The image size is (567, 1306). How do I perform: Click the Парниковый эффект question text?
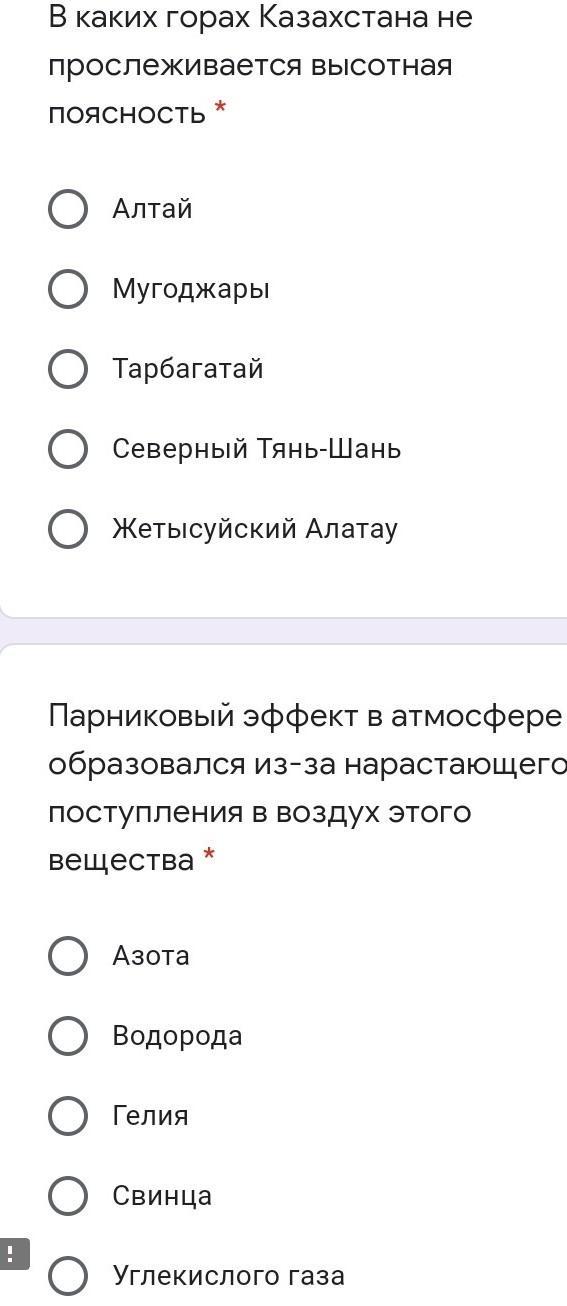(x=307, y=788)
